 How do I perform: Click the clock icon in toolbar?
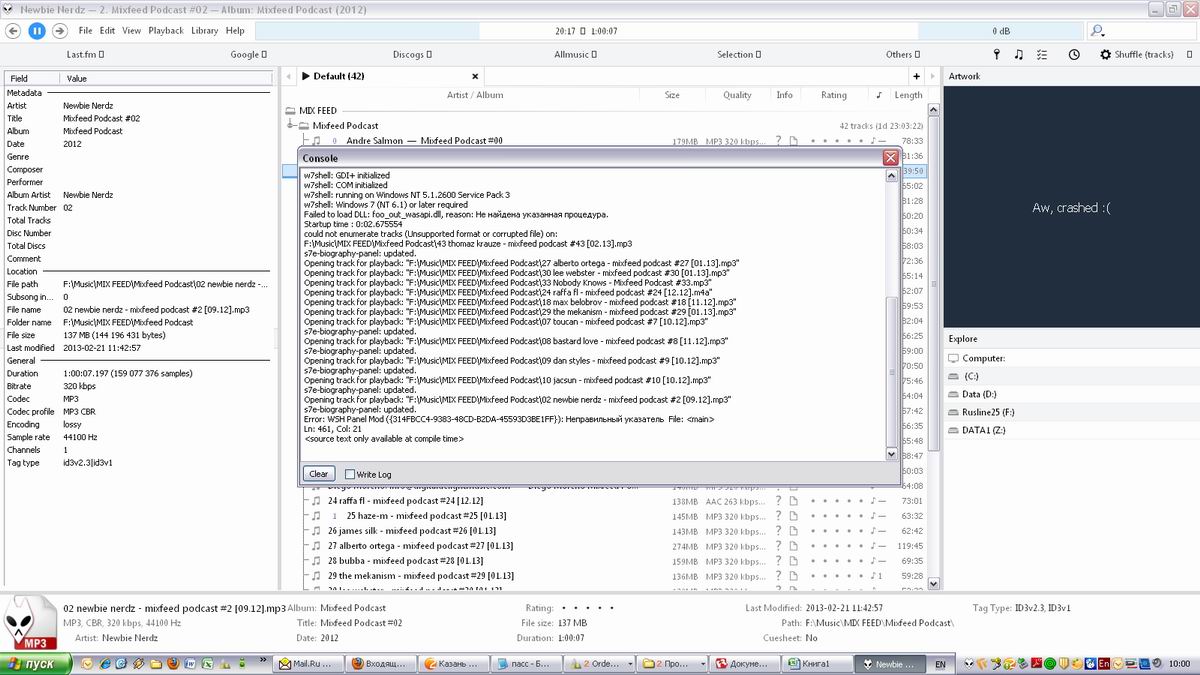pos(1074,55)
